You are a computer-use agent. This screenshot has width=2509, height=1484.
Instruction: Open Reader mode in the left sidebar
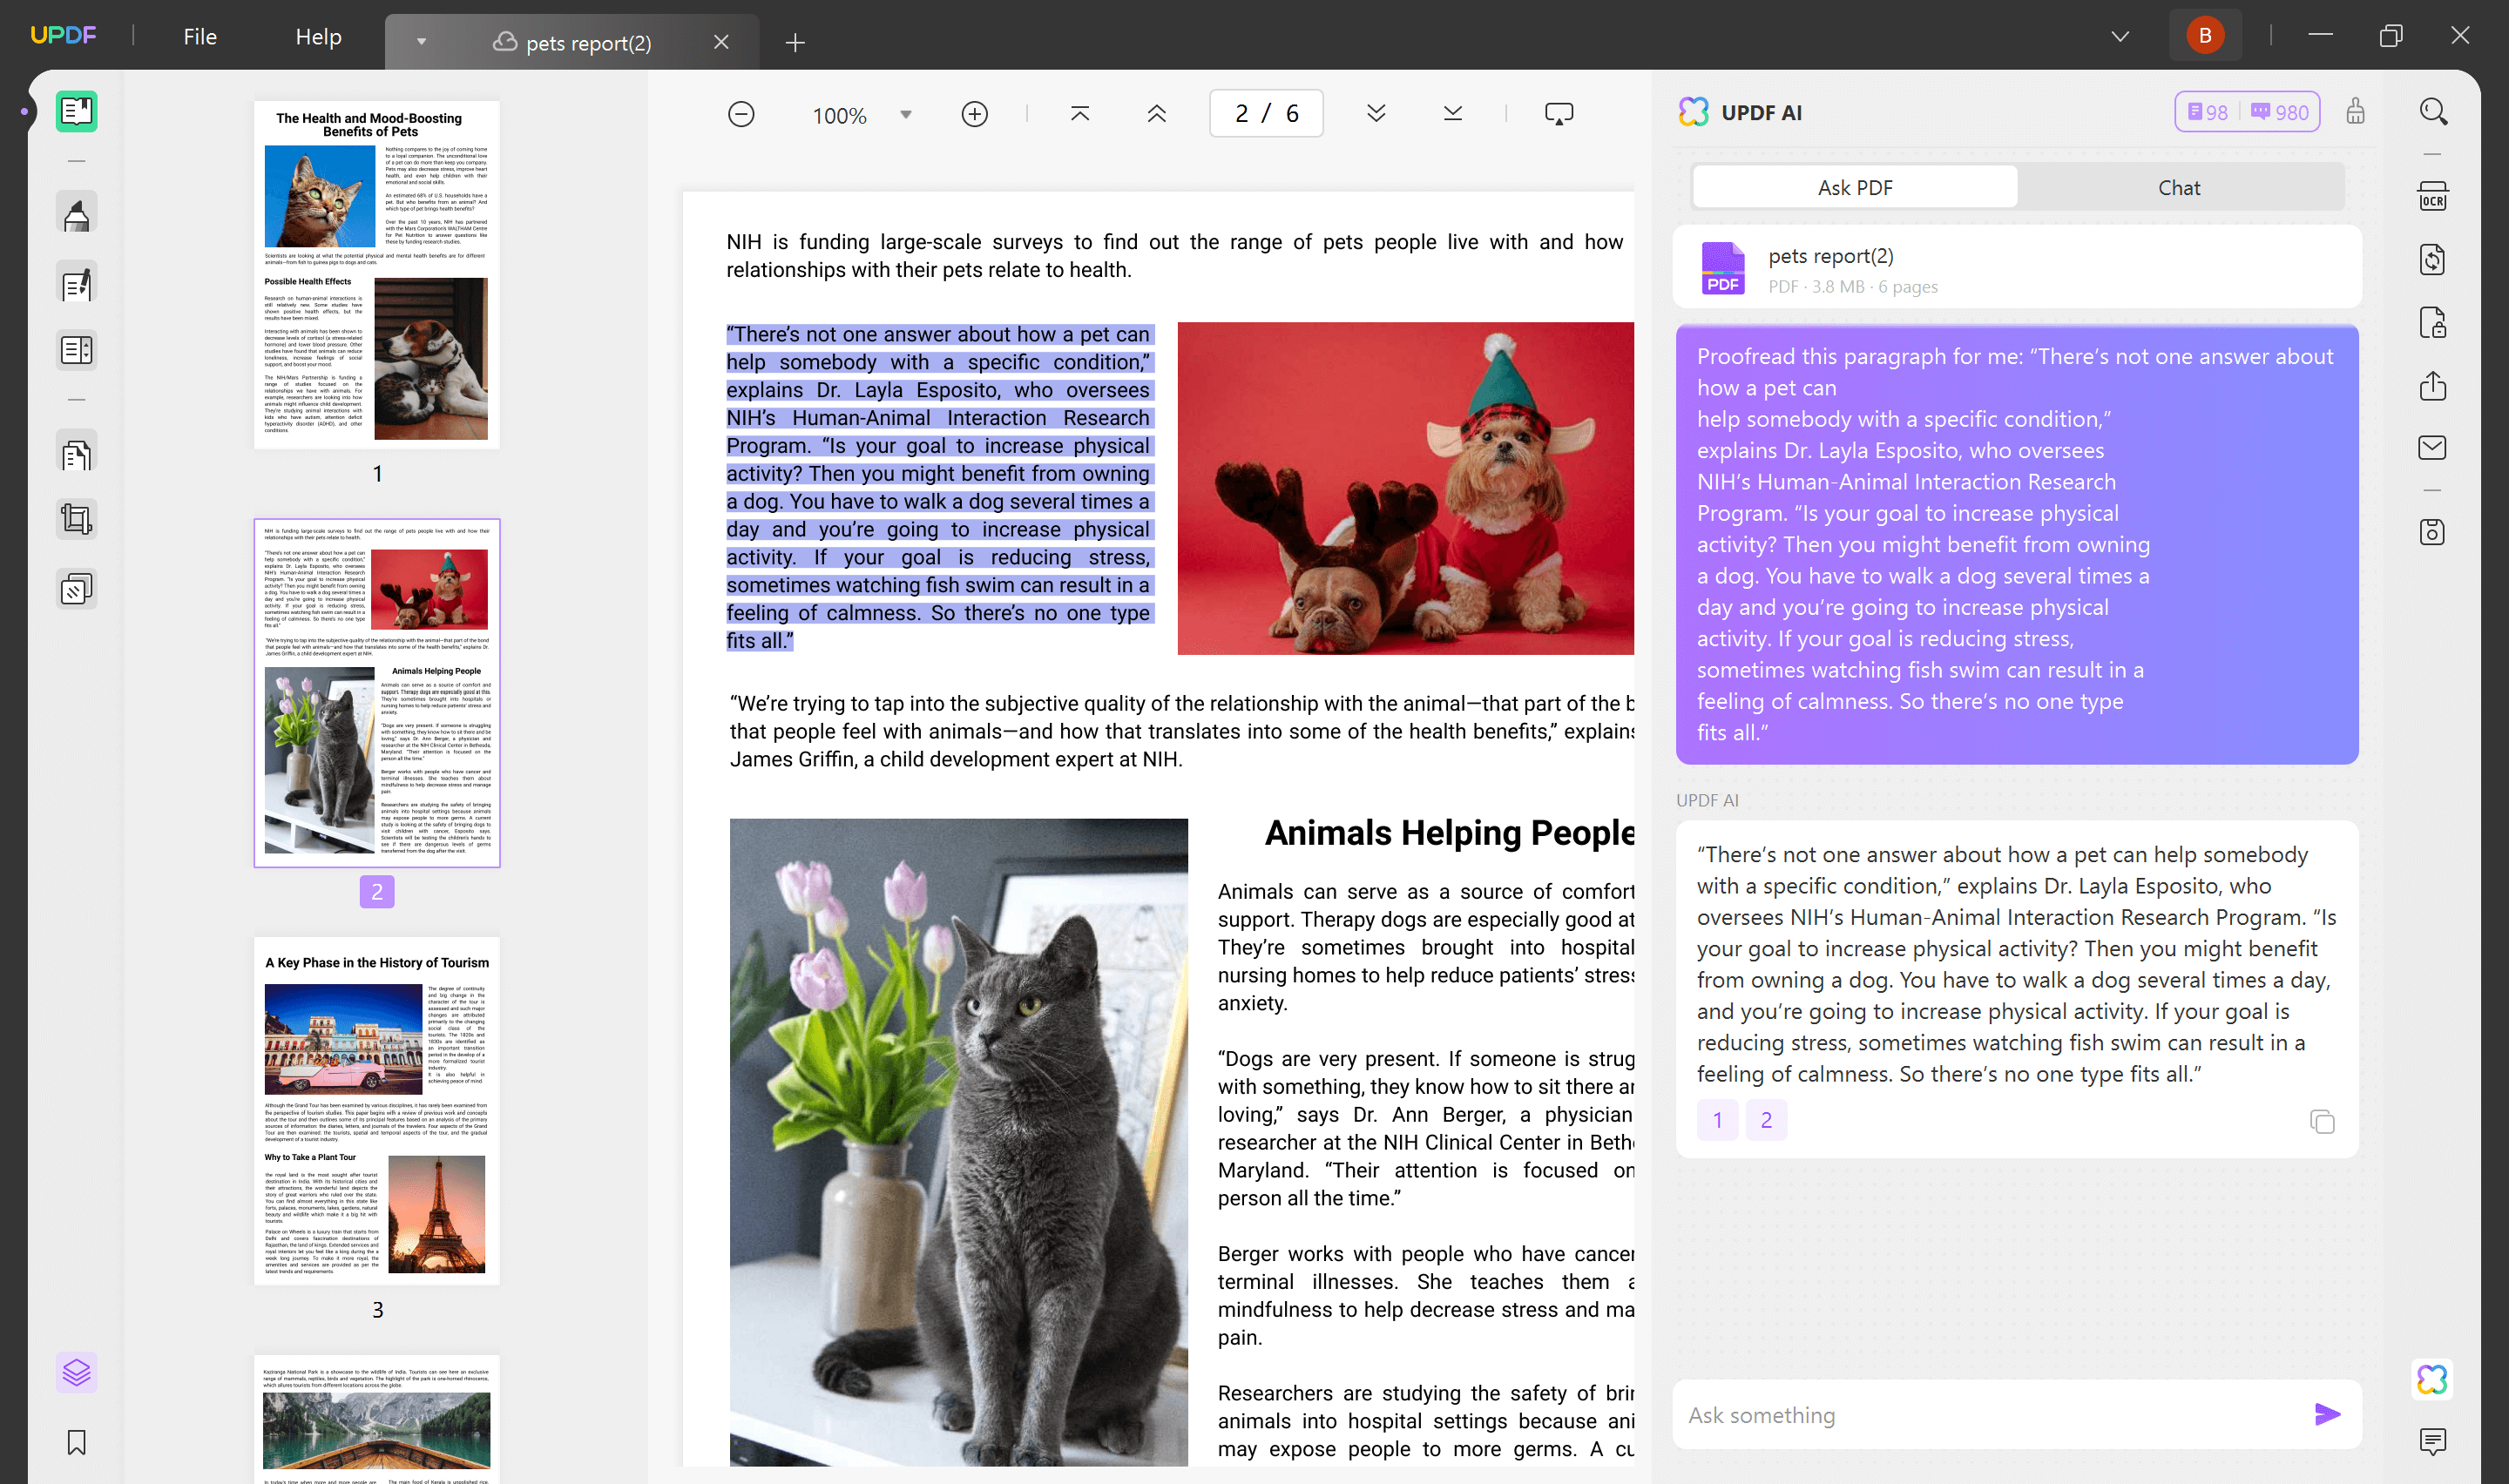[x=76, y=111]
